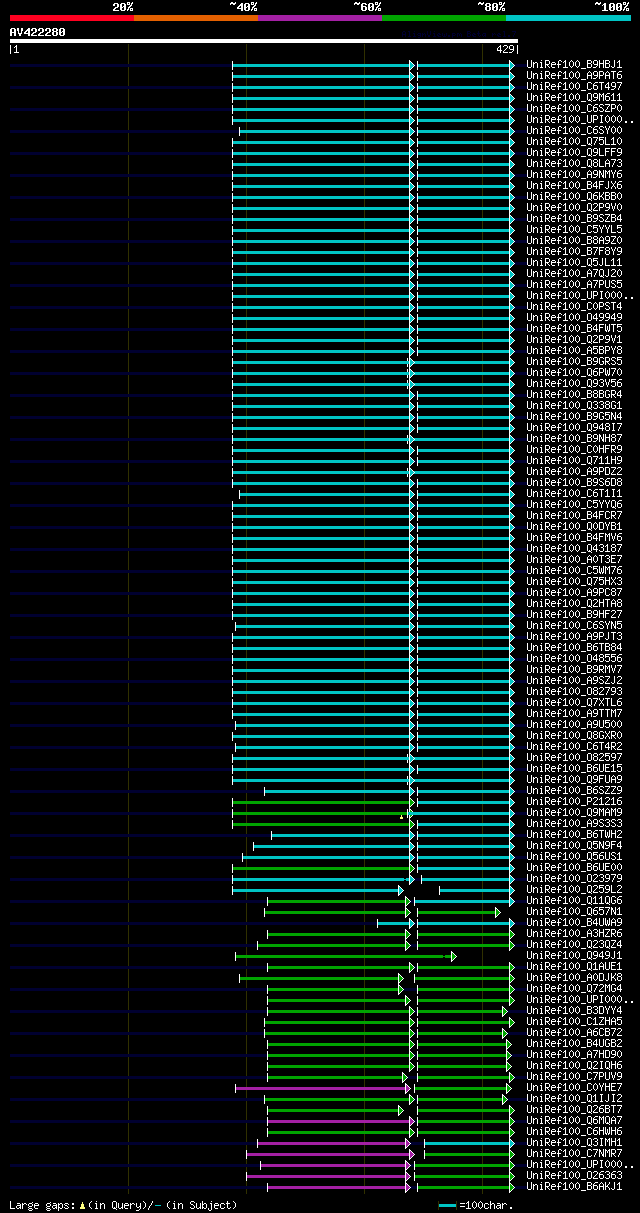Click the cyan ~100% identity legend bar

pos(568,18)
